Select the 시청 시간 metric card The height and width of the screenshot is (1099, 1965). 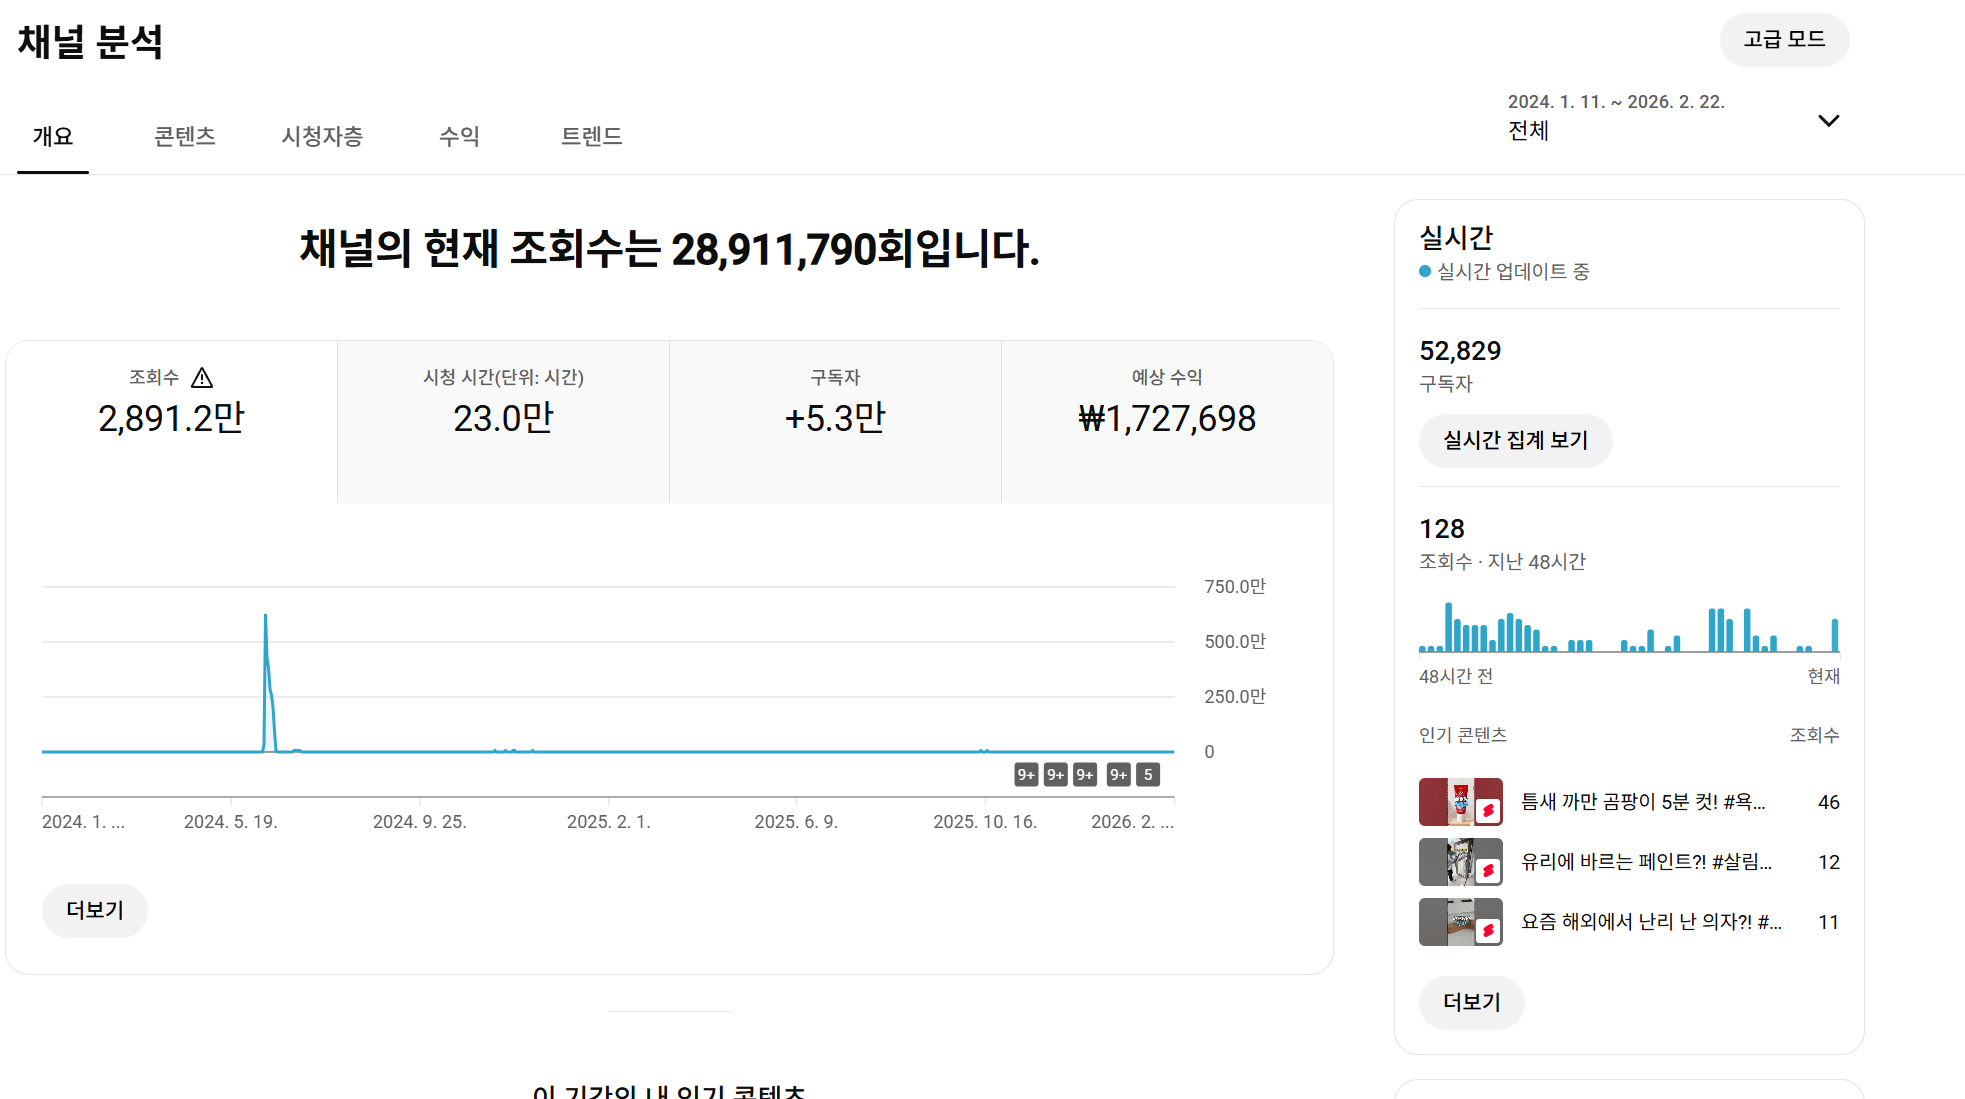[x=503, y=420]
